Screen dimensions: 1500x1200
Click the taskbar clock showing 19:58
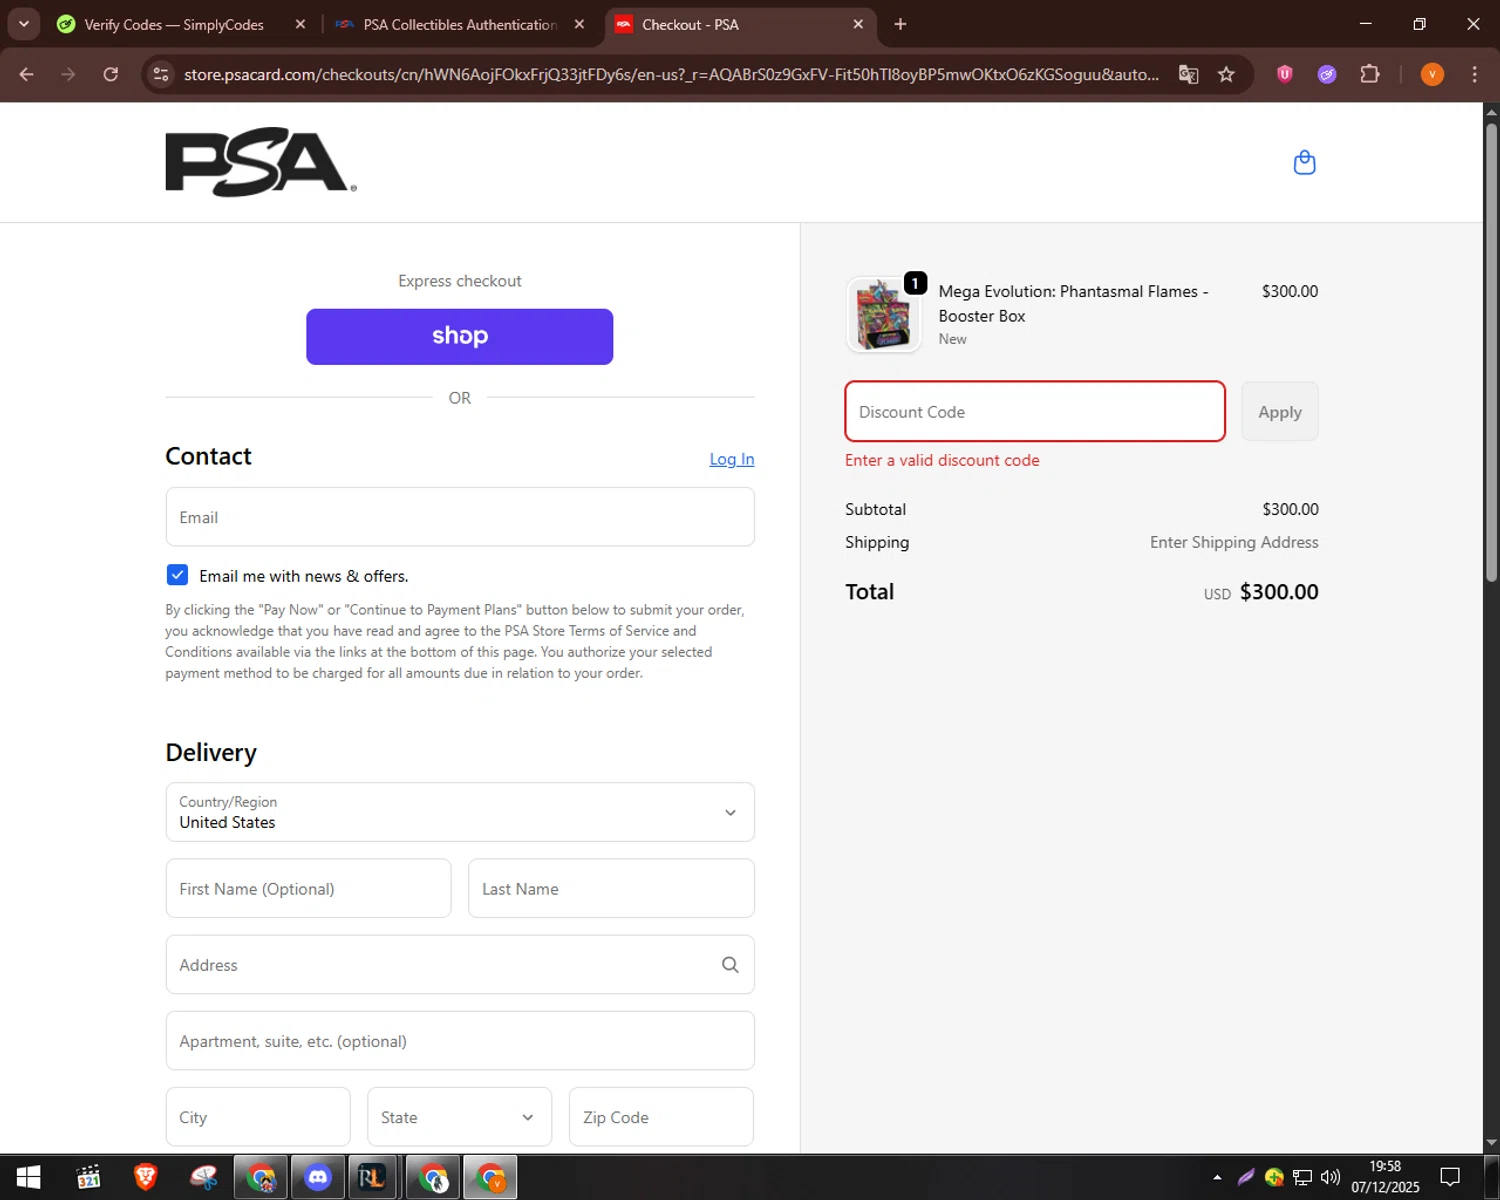(x=1385, y=1177)
